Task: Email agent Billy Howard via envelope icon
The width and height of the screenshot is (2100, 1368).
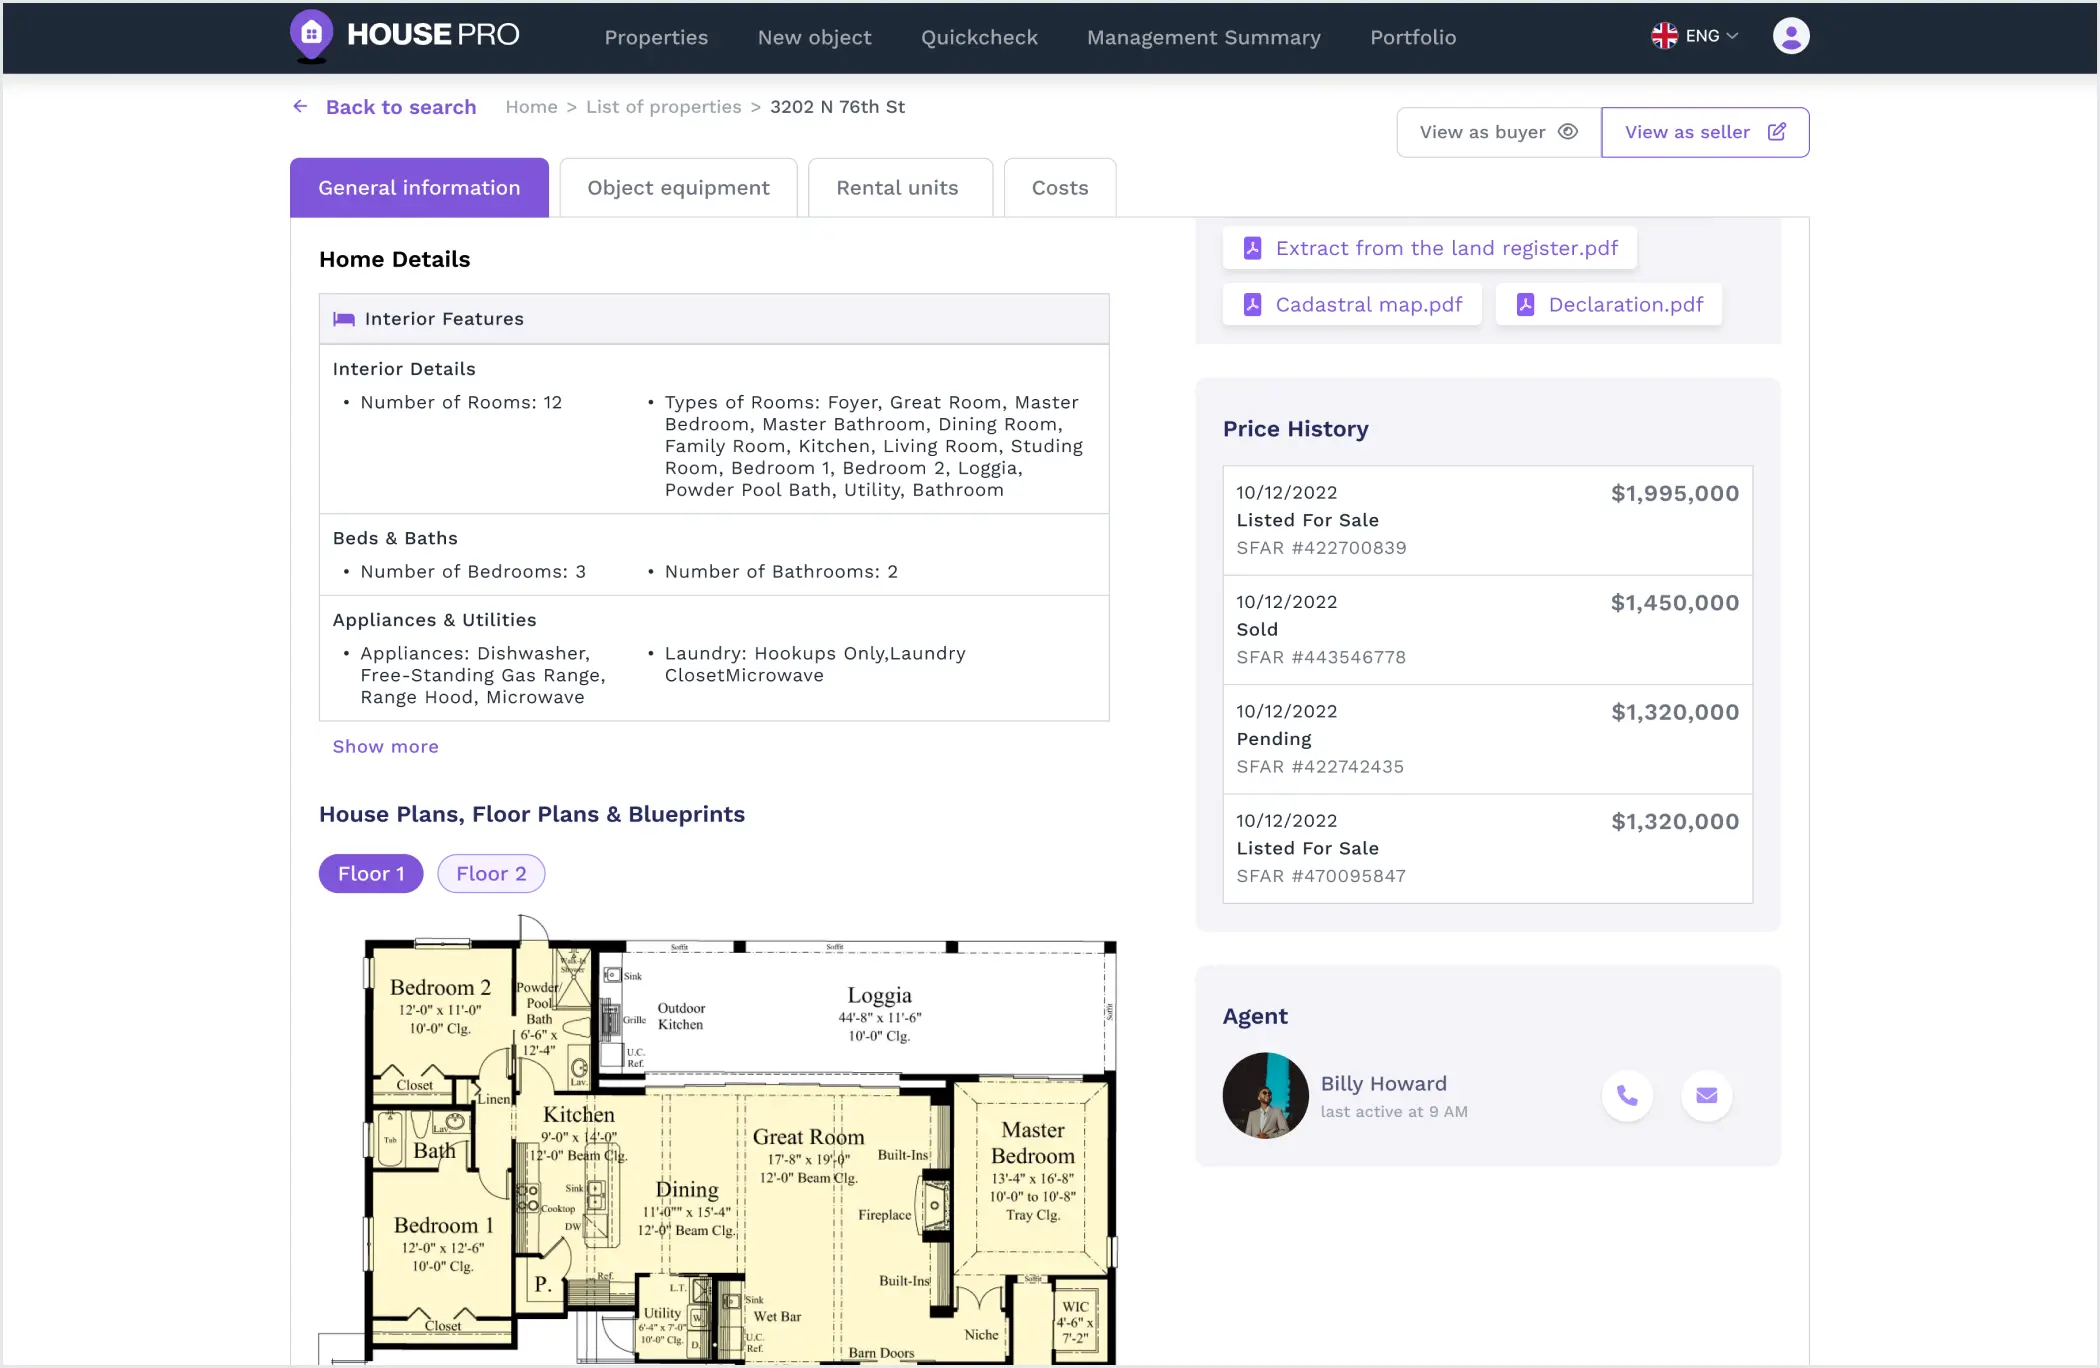Action: pos(1706,1095)
